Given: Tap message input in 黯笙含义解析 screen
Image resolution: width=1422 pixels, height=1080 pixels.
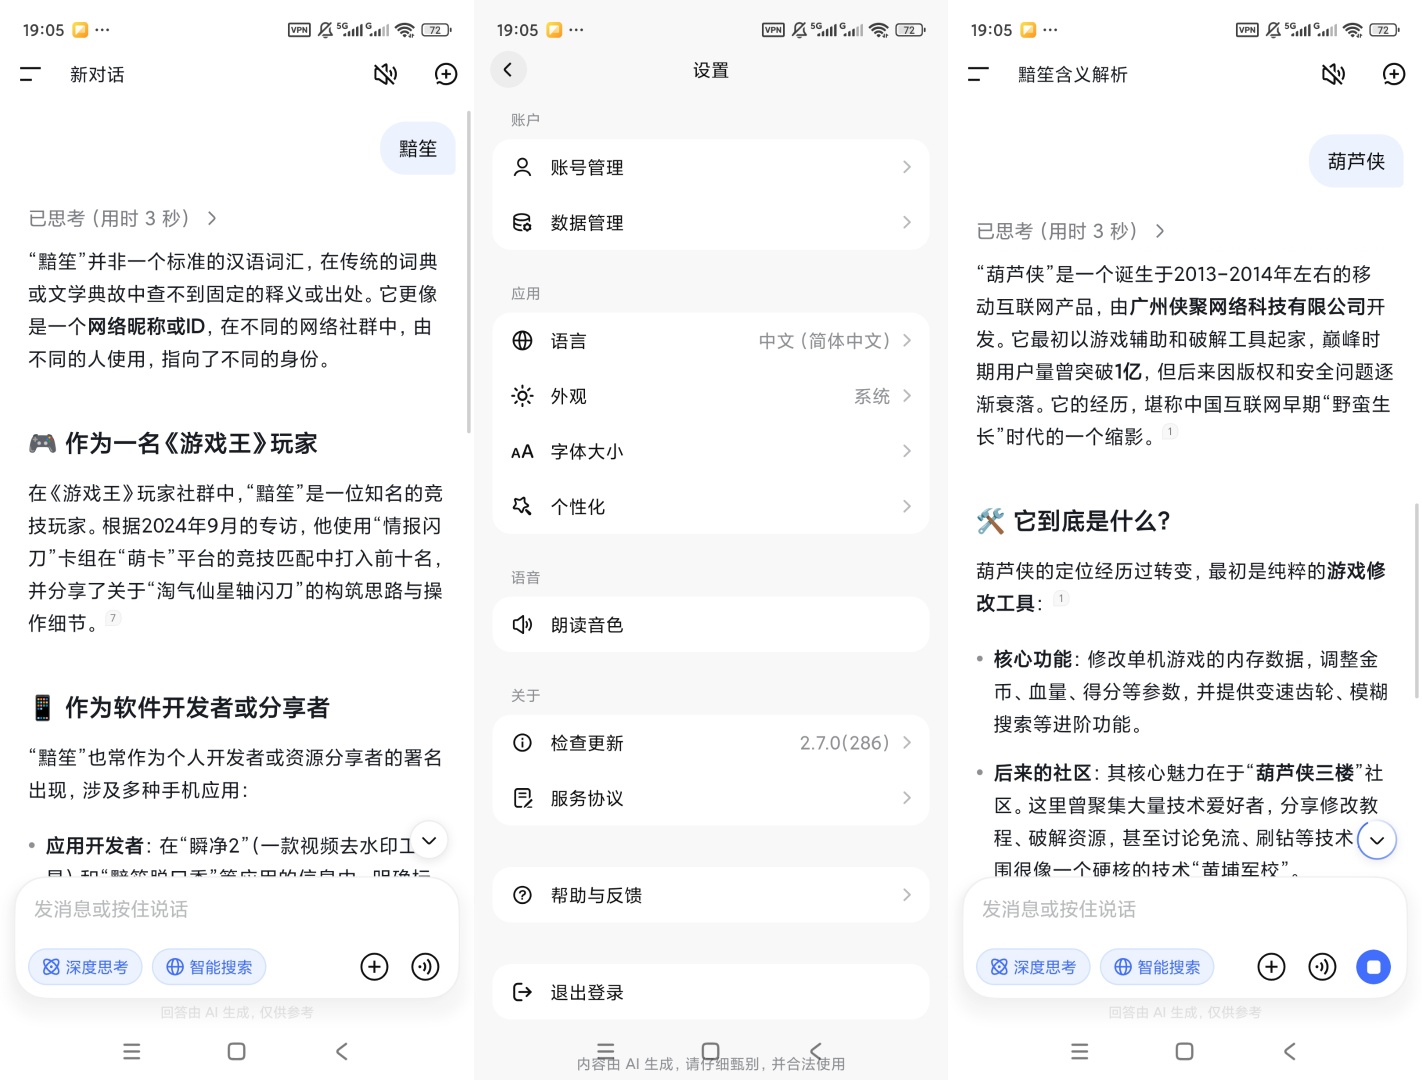Looking at the screenshot, I should 1185,909.
